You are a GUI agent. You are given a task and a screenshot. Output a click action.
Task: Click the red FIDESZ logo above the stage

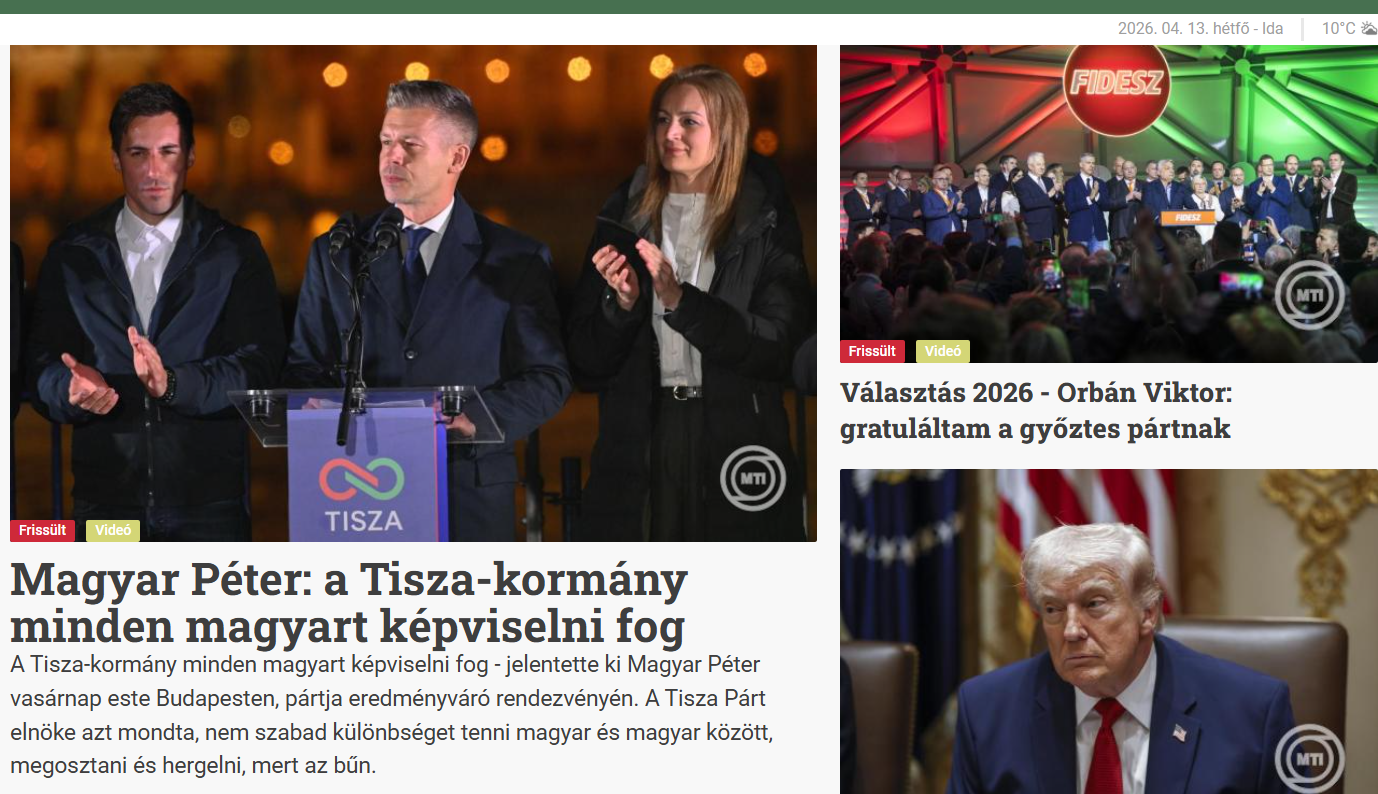pos(1116,82)
